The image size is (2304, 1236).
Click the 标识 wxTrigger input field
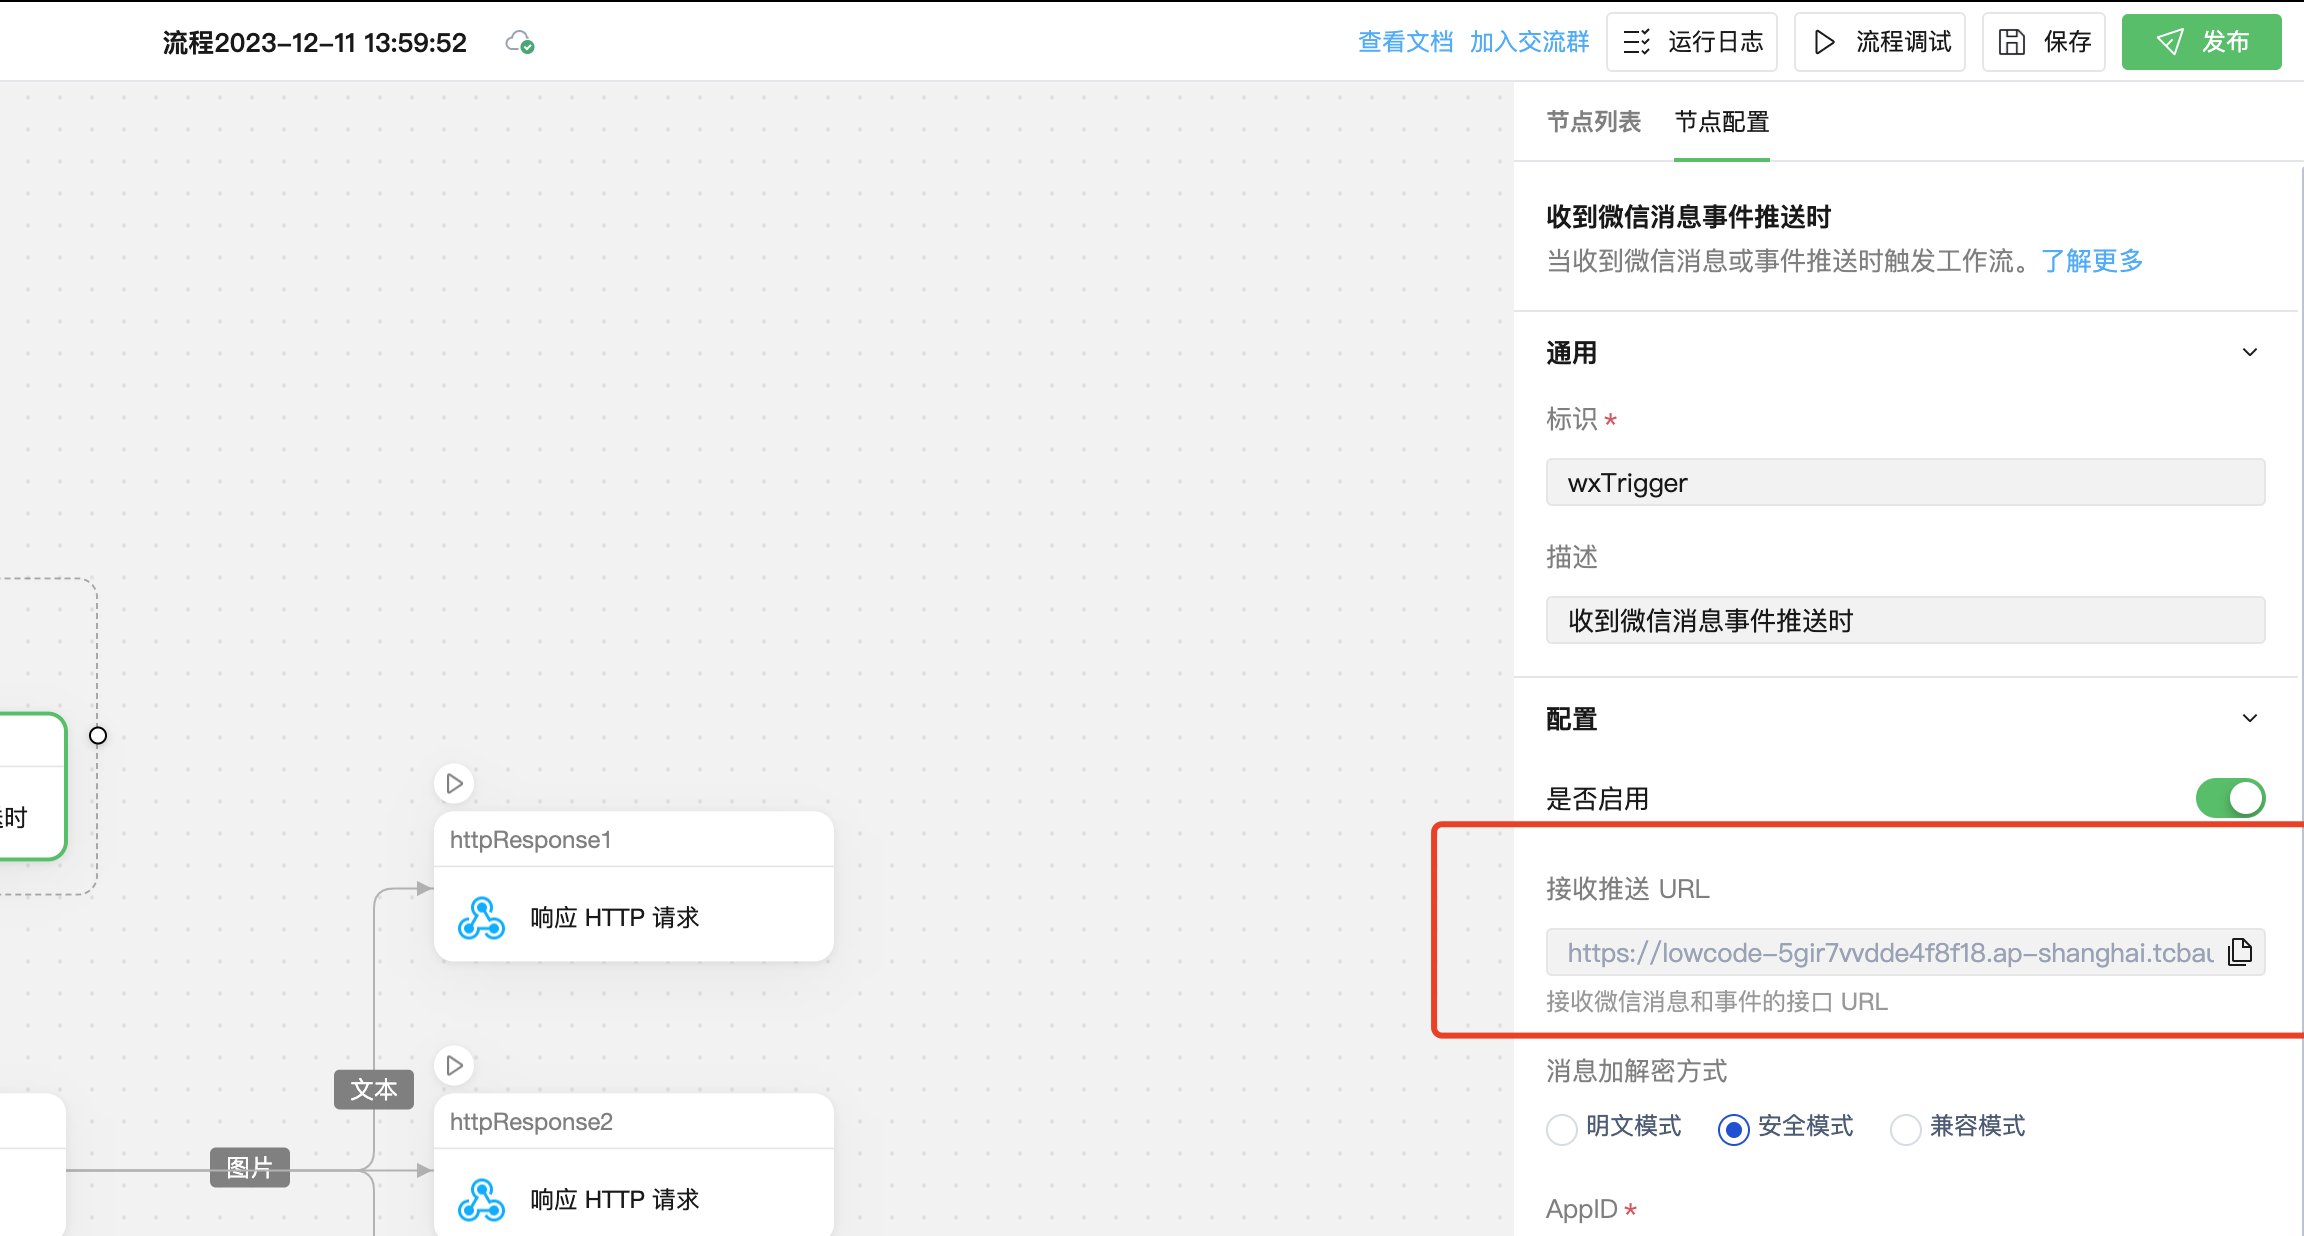coord(1904,483)
